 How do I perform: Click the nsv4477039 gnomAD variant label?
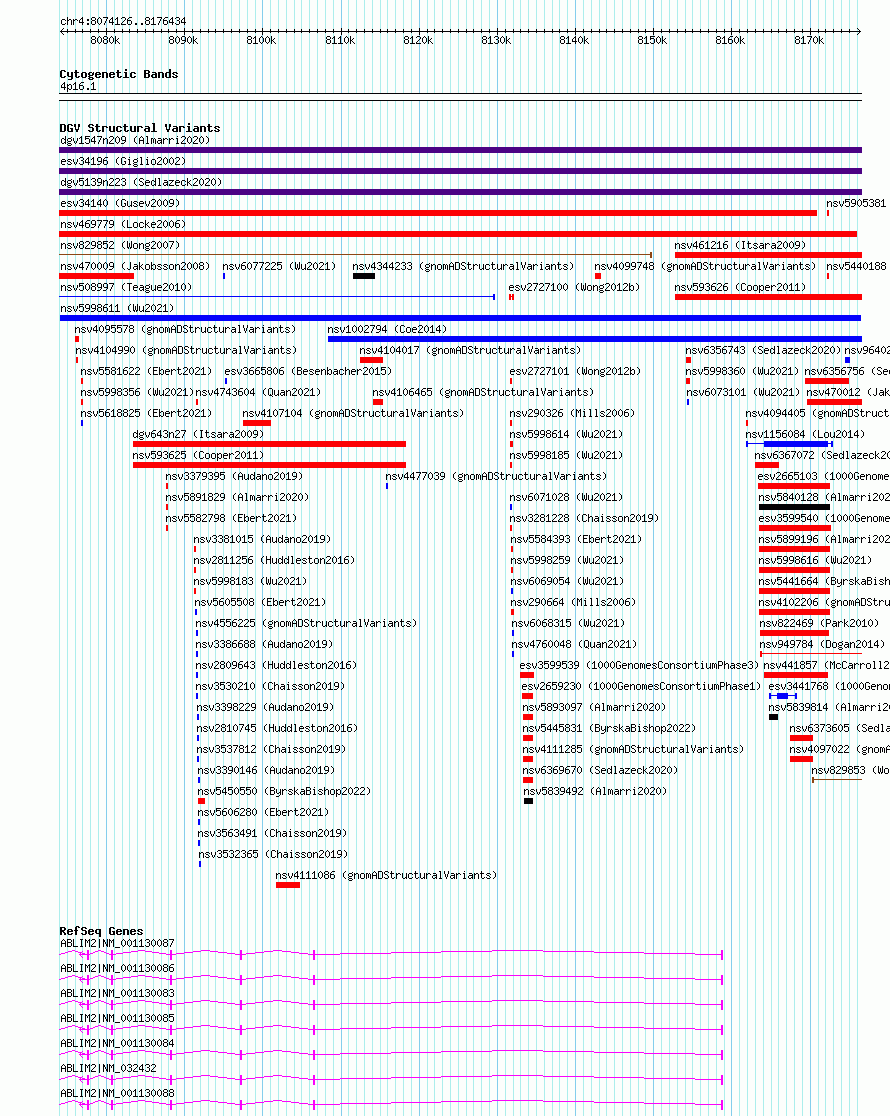tap(496, 476)
